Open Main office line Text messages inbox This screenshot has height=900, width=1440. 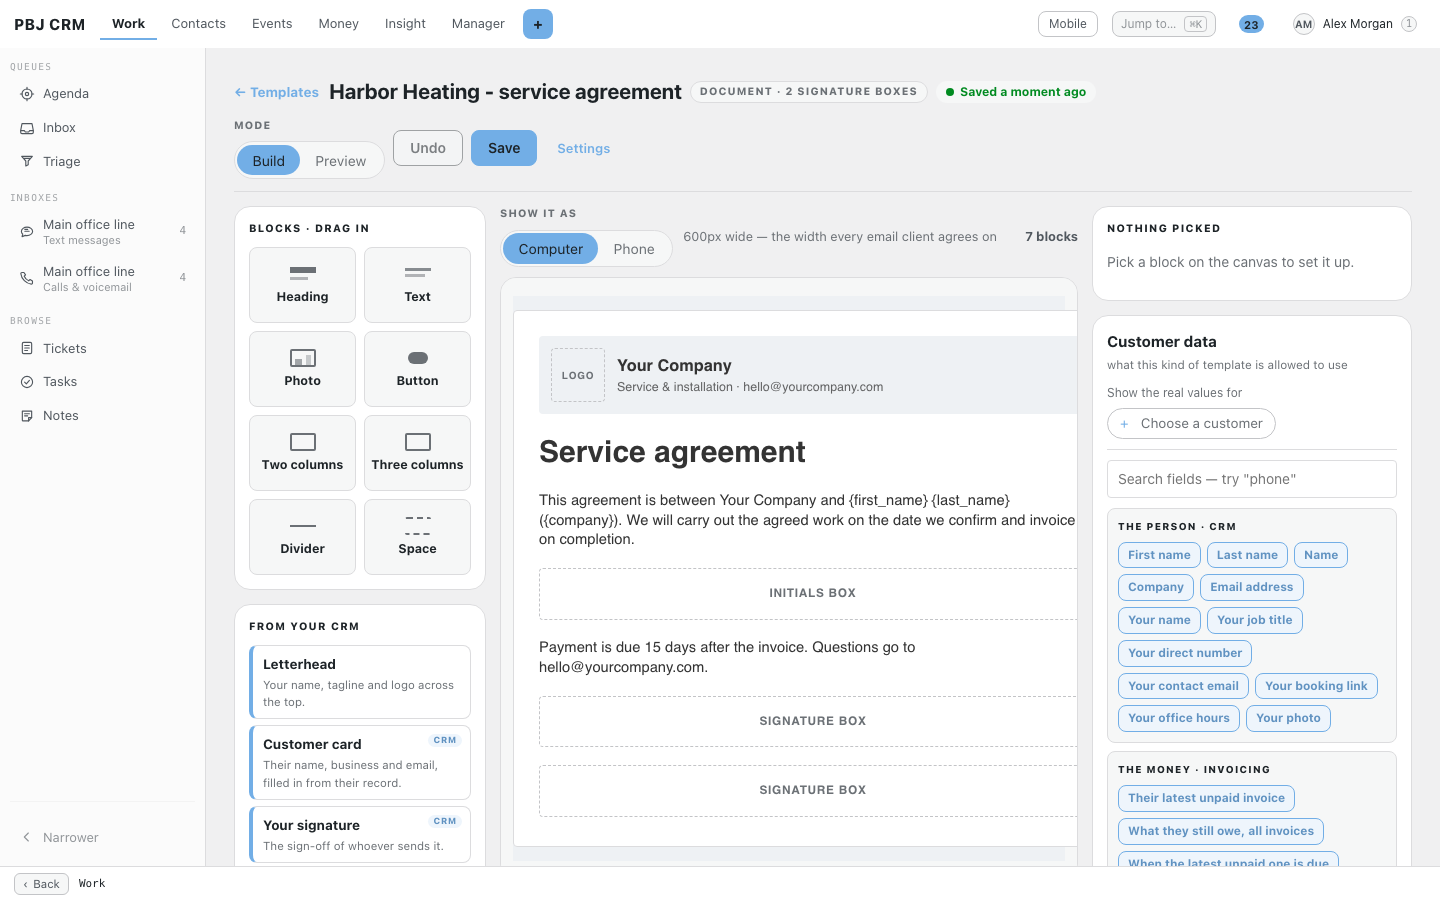pos(102,231)
